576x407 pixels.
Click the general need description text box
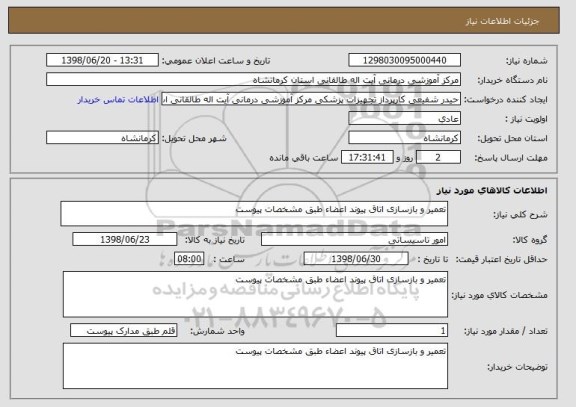pyautogui.click(x=254, y=213)
